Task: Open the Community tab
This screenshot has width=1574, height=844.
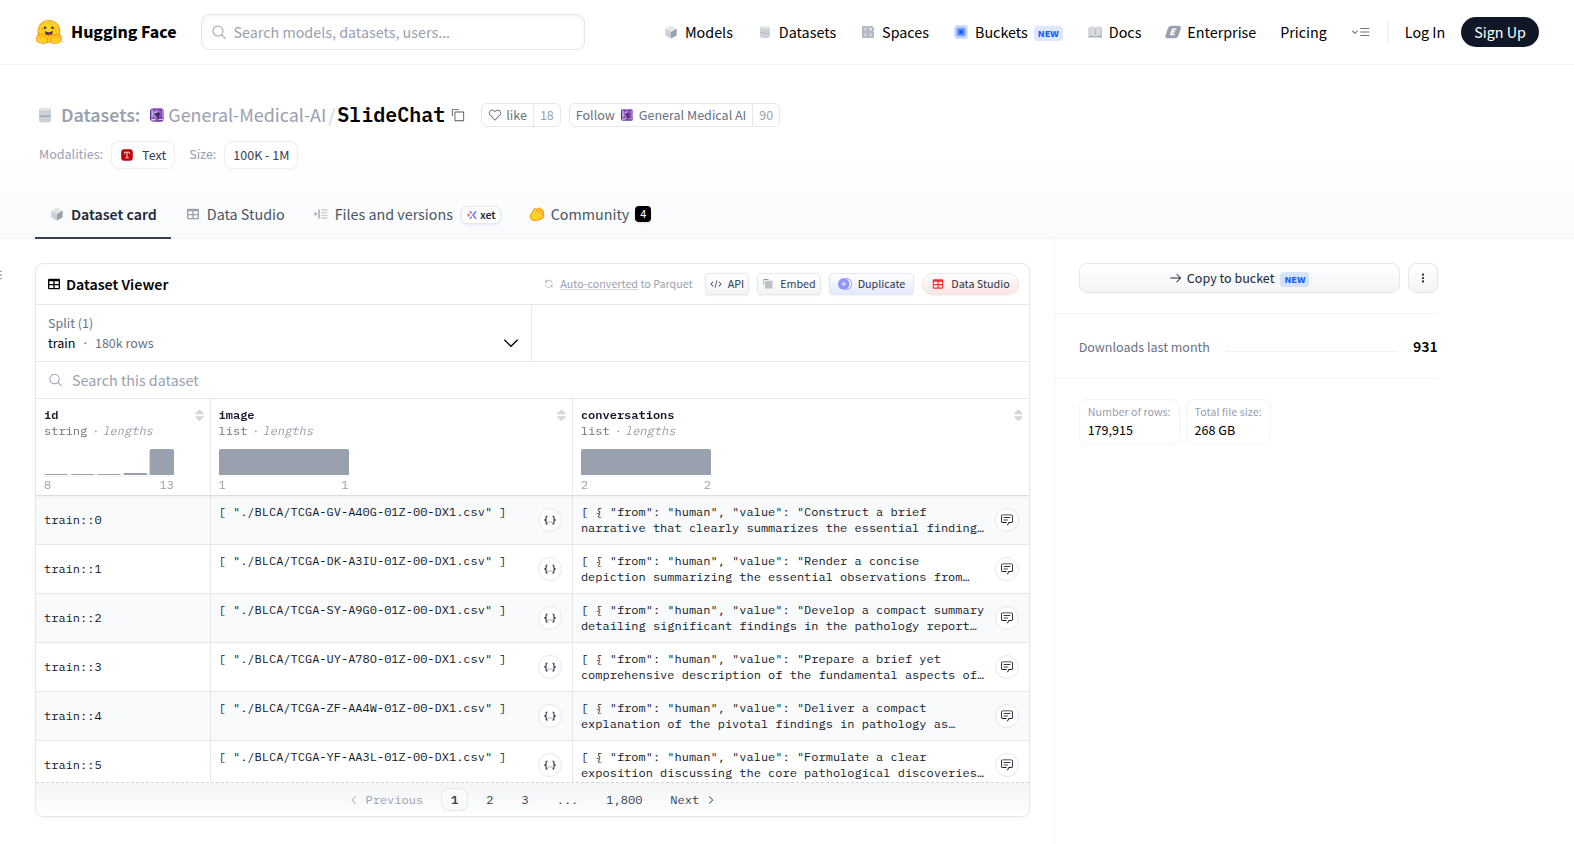Action: click(x=590, y=215)
